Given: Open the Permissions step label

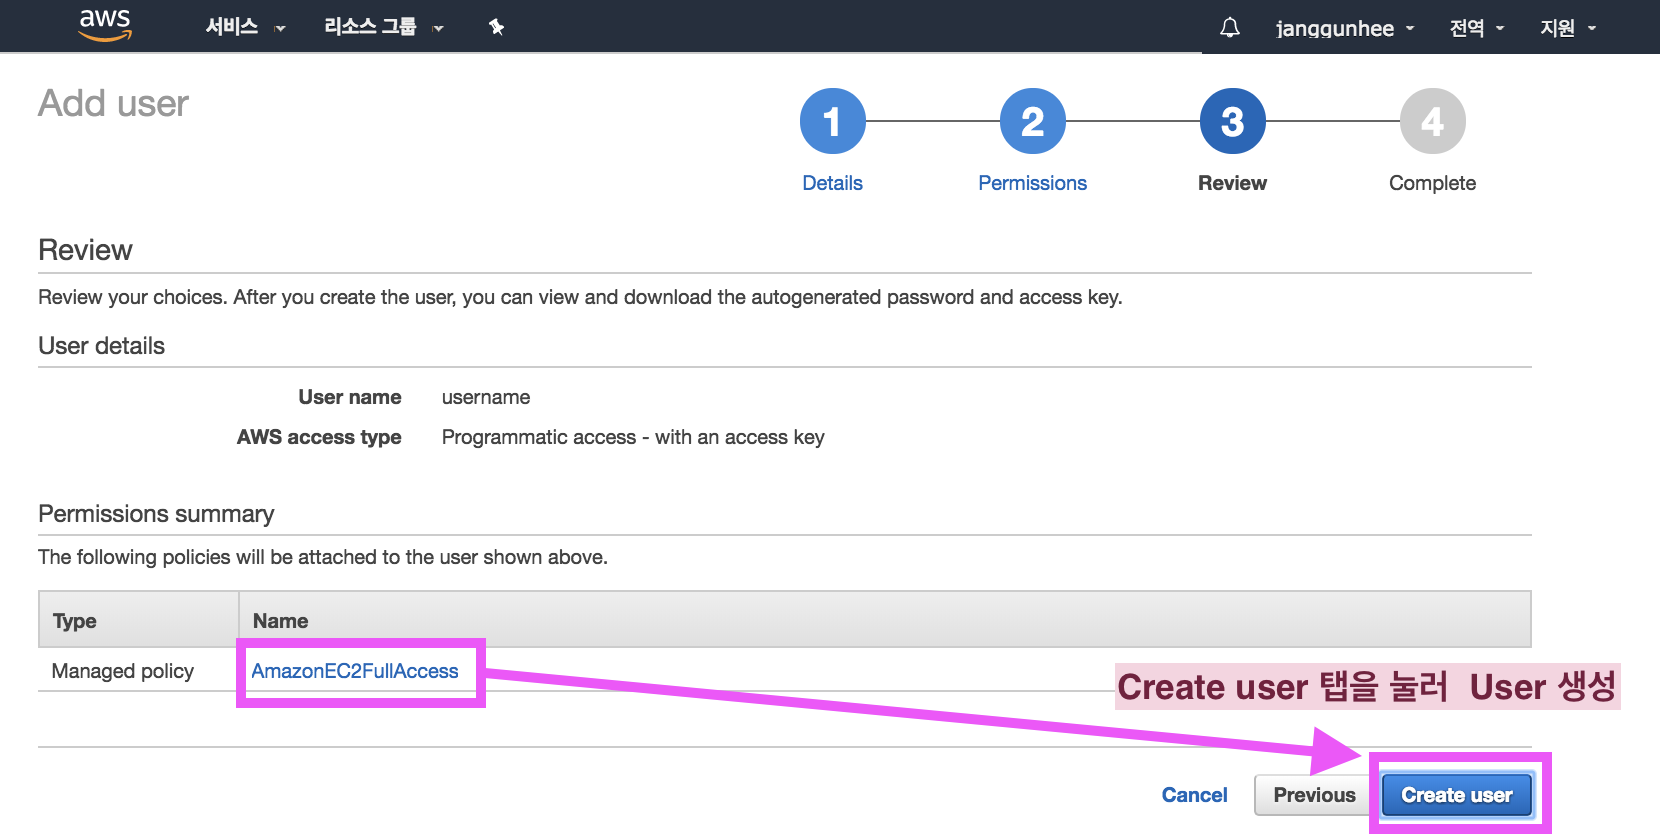Looking at the screenshot, I should click(1032, 183).
